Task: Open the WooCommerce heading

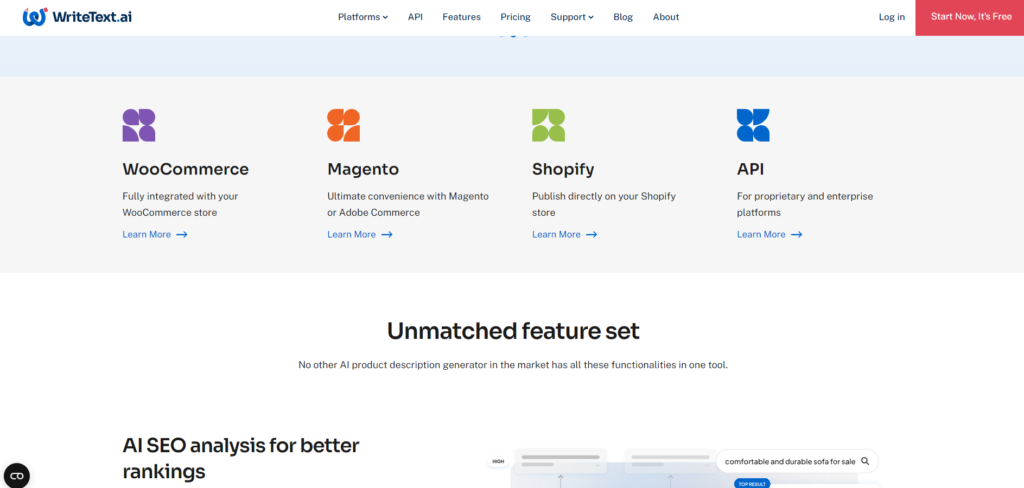Action: pyautogui.click(x=185, y=169)
